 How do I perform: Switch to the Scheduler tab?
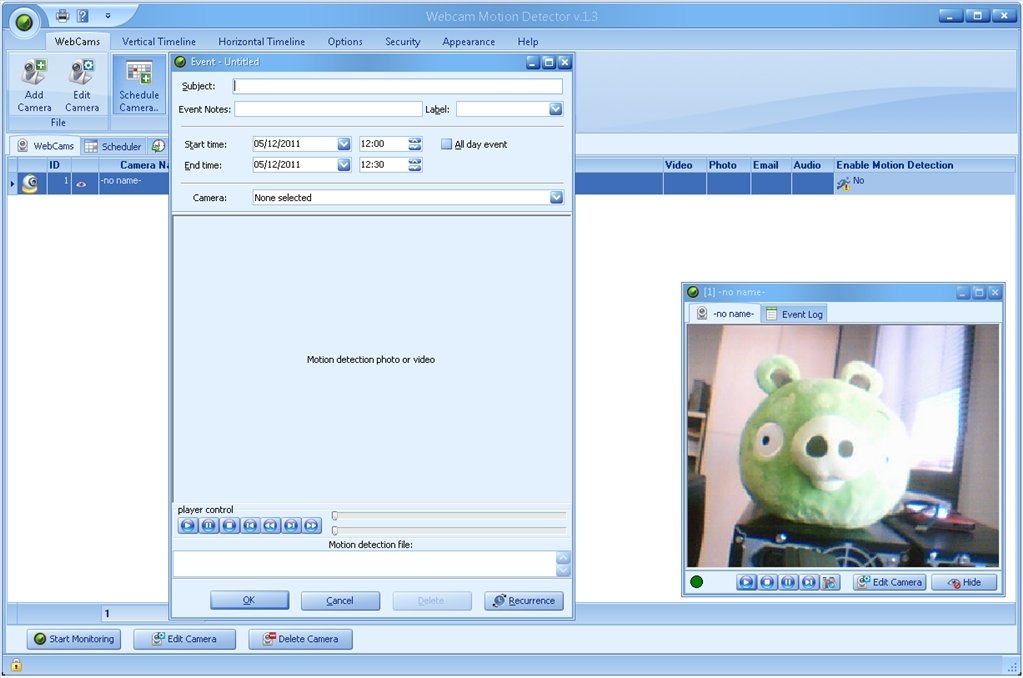[113, 146]
